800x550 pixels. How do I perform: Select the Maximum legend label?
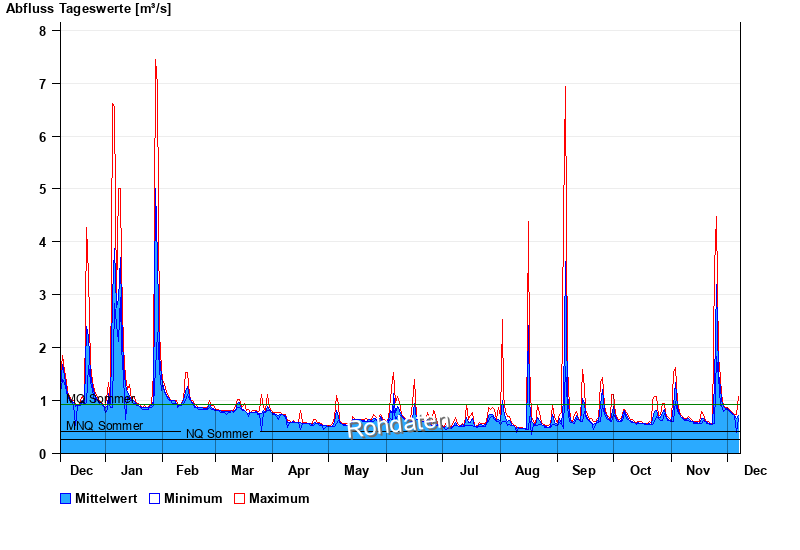pos(279,499)
